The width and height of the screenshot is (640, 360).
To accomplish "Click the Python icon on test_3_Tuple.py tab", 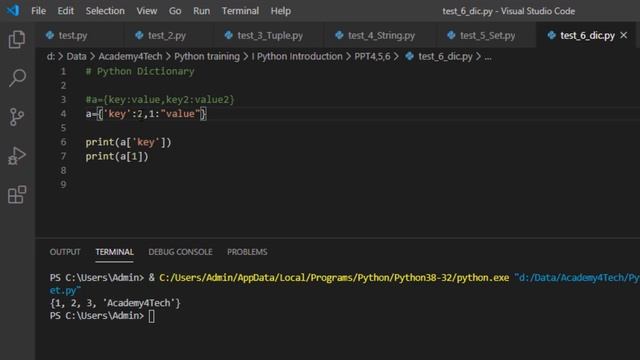I will [229, 36].
